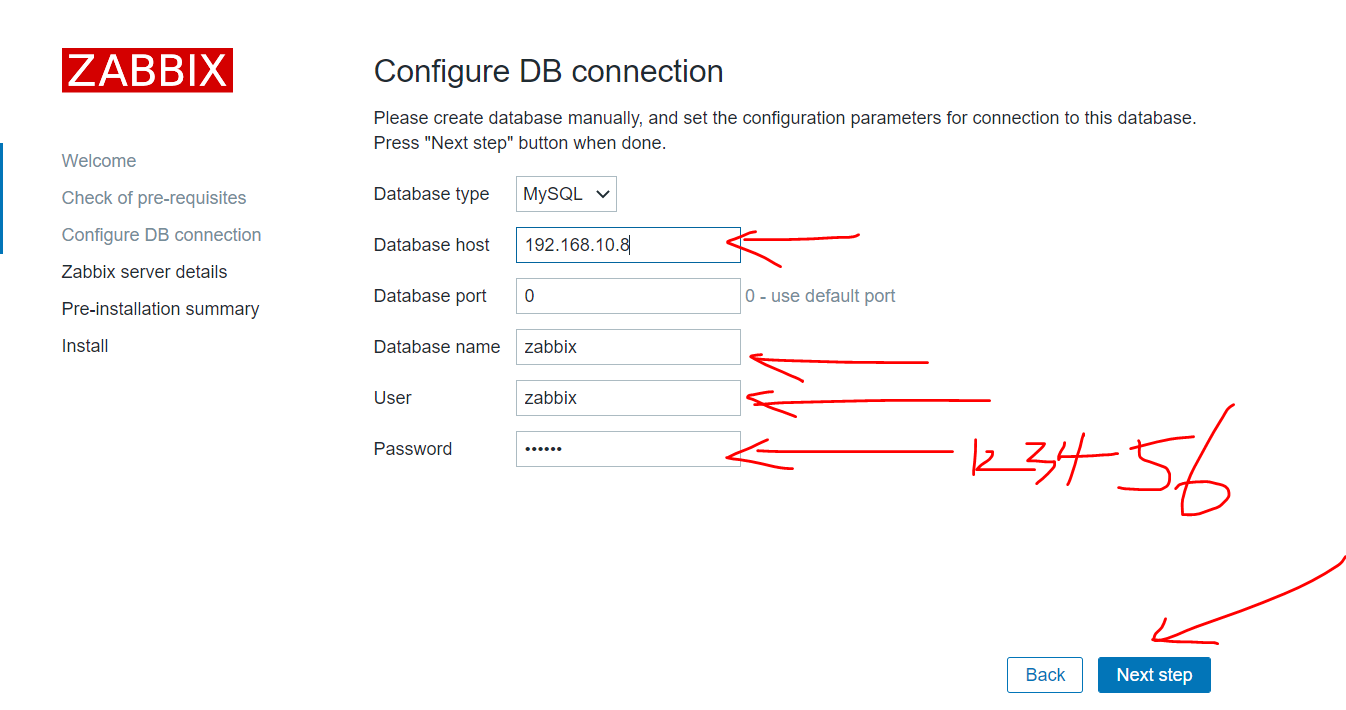
Task: Open the Database type MySQL dropdown
Action: point(566,194)
